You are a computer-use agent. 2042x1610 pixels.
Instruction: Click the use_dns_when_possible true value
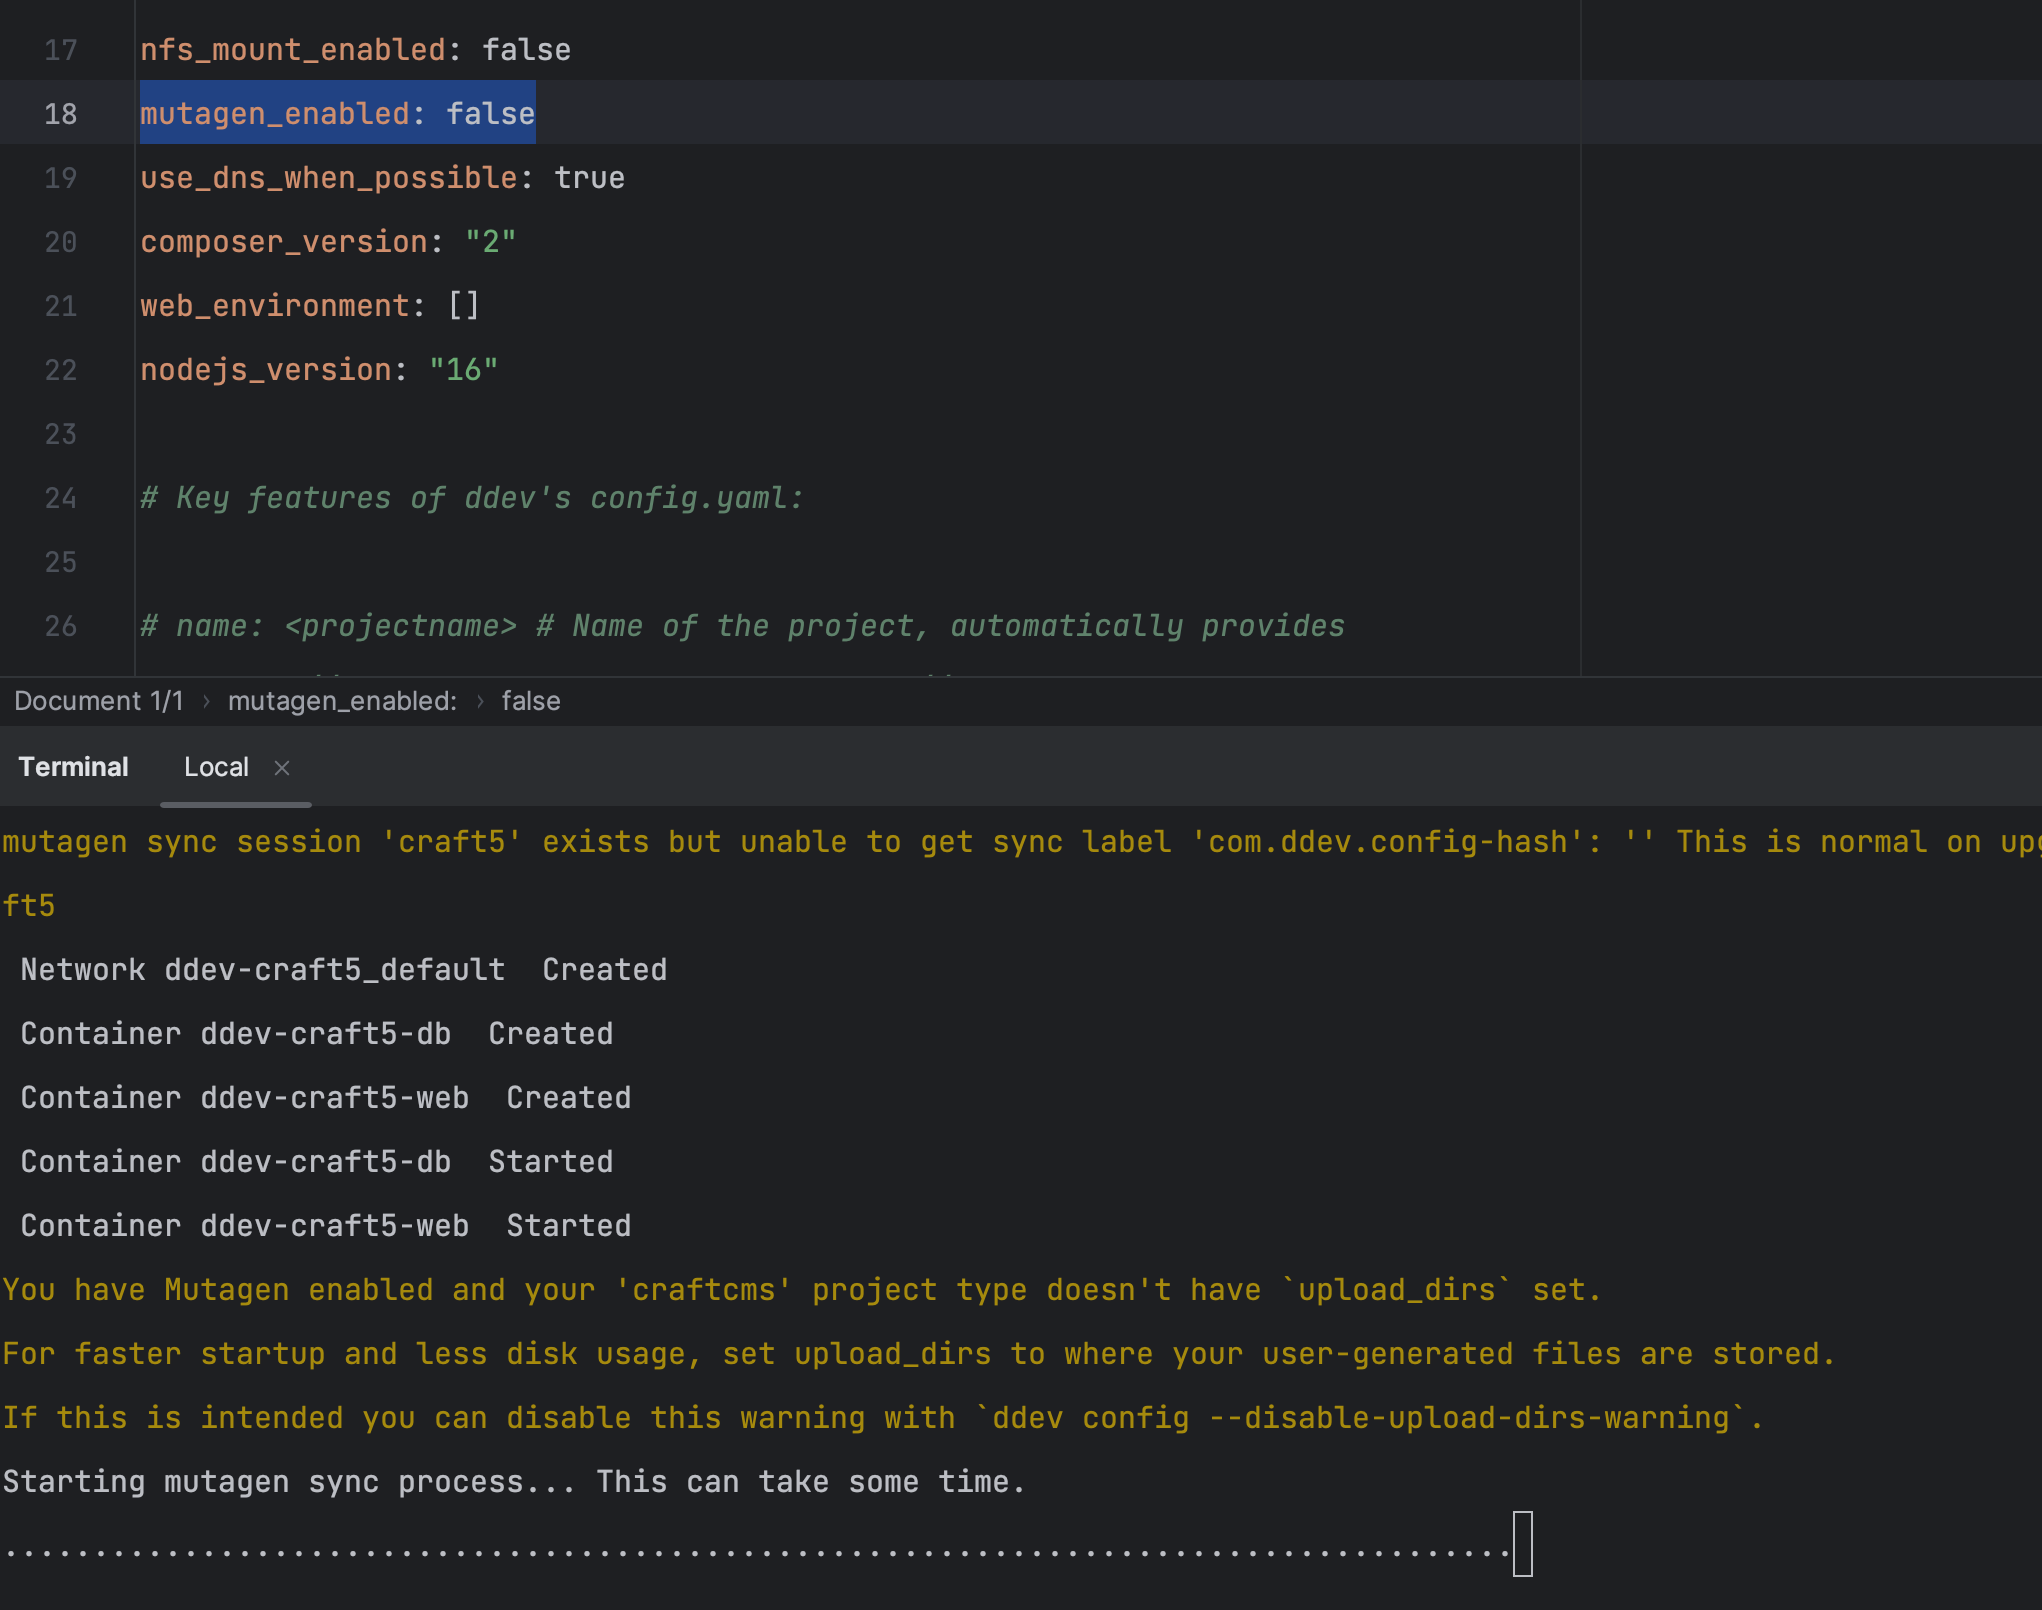click(x=590, y=177)
